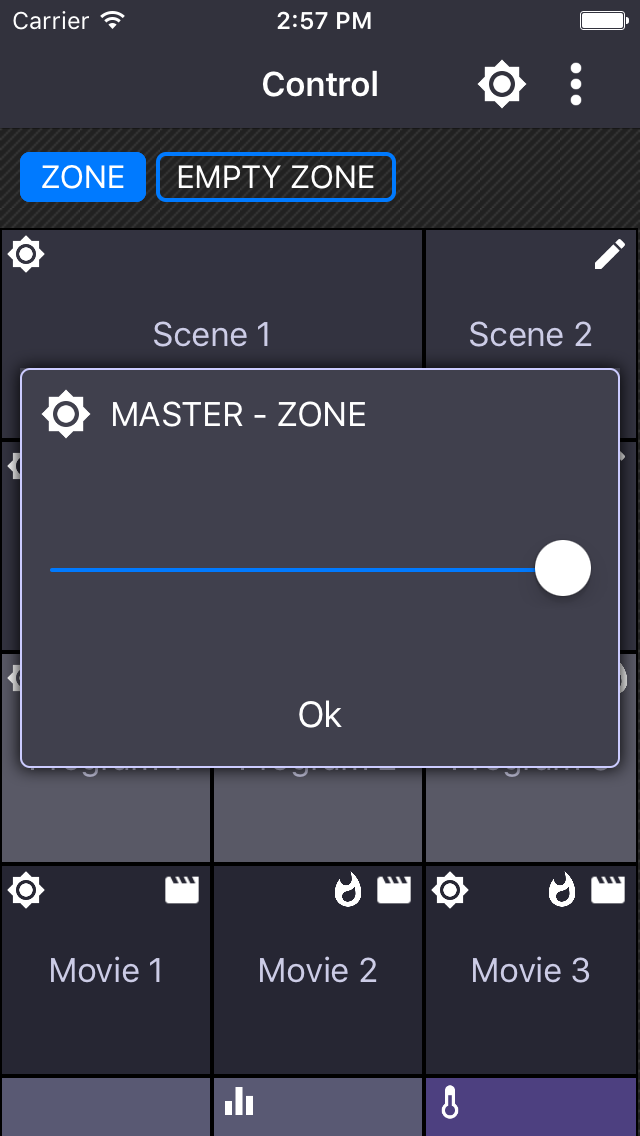This screenshot has height=1136, width=640.
Task: Open brightness settings on the Movie 3 tile
Action: point(450,890)
